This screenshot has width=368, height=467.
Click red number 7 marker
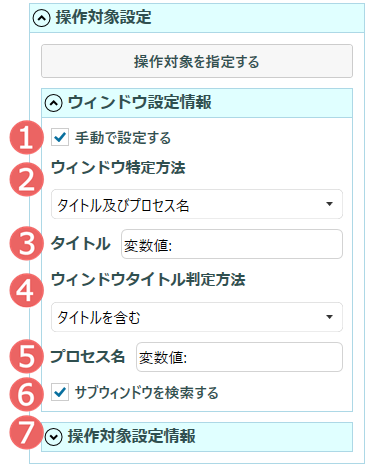click(x=25, y=433)
